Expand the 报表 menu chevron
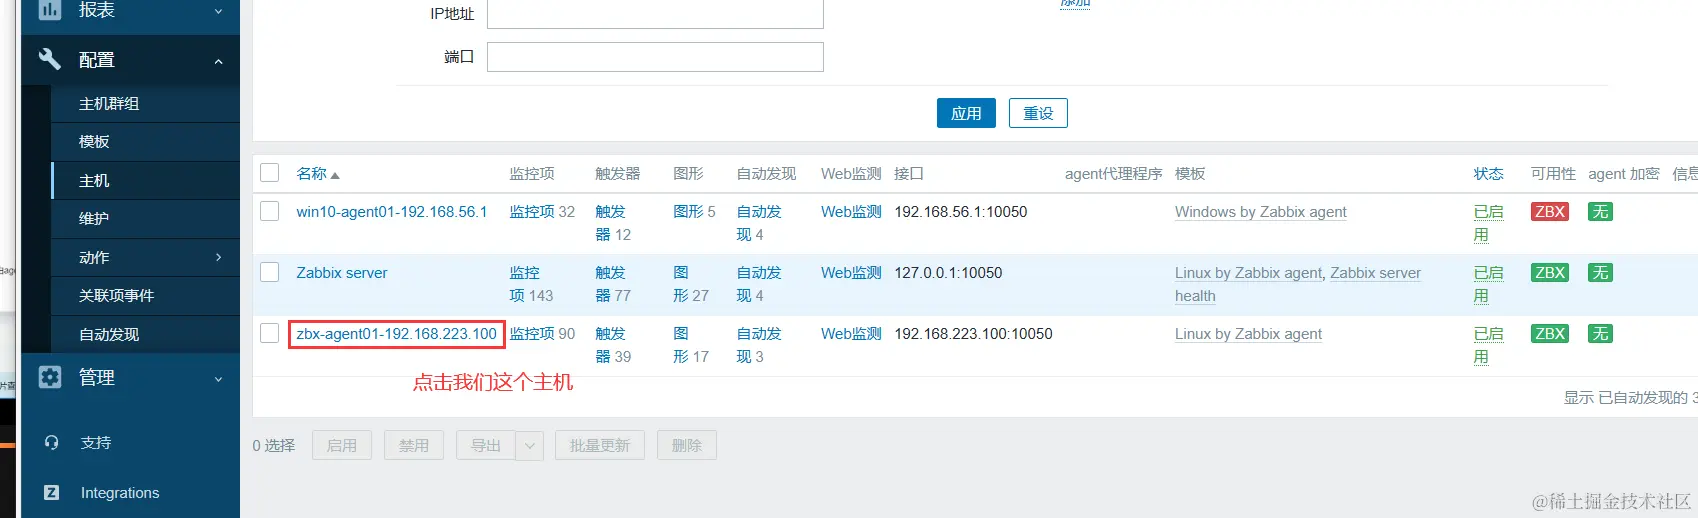Screen dimensions: 1698x518 (x=218, y=11)
